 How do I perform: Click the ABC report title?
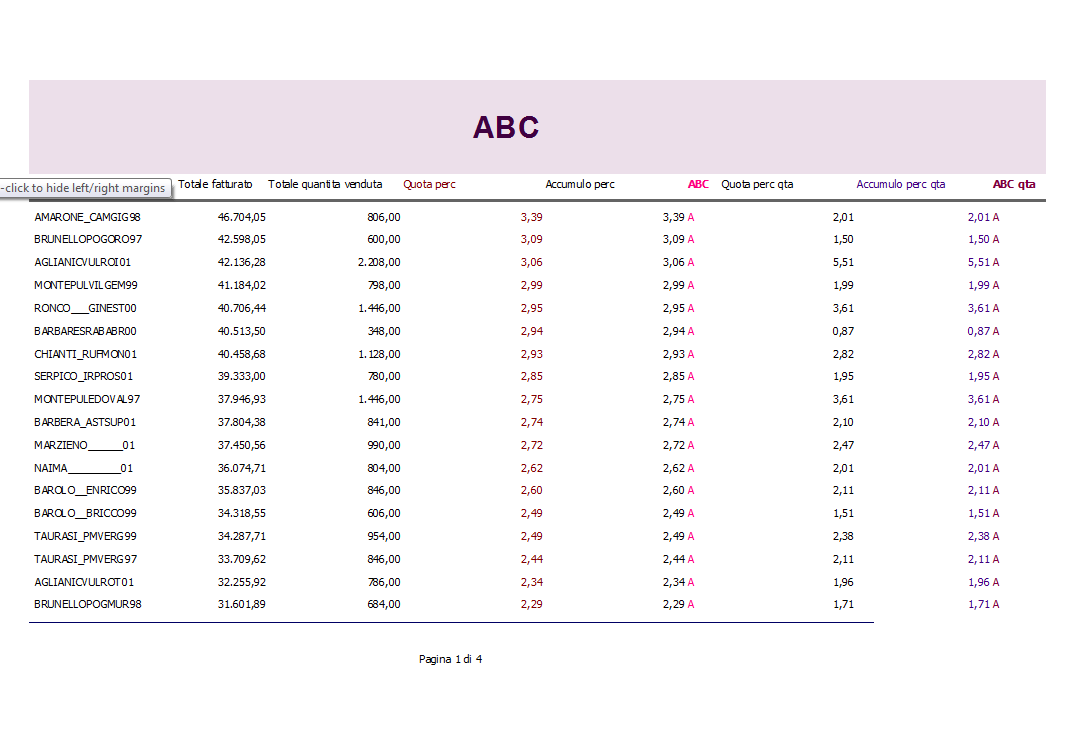(x=506, y=127)
